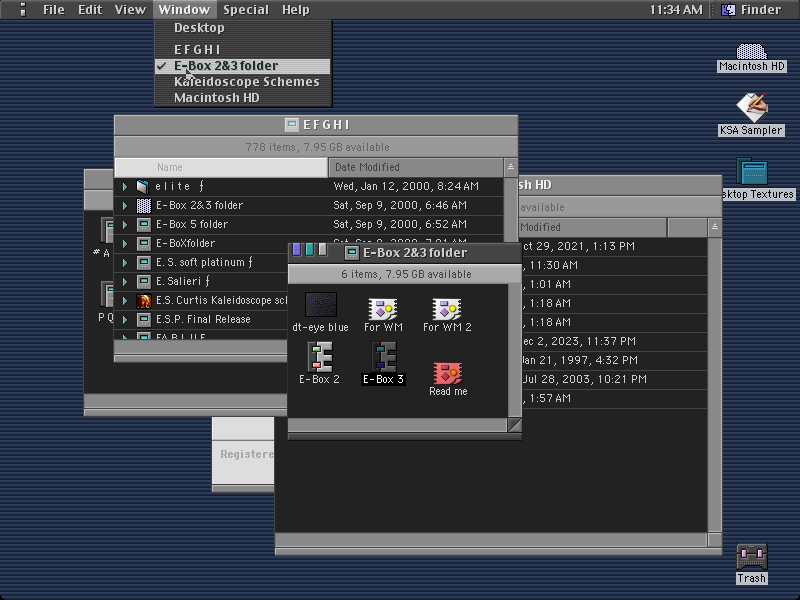This screenshot has width=800, height=600.
Task: Select the E-Box 3 scheme icon
Action: (384, 357)
